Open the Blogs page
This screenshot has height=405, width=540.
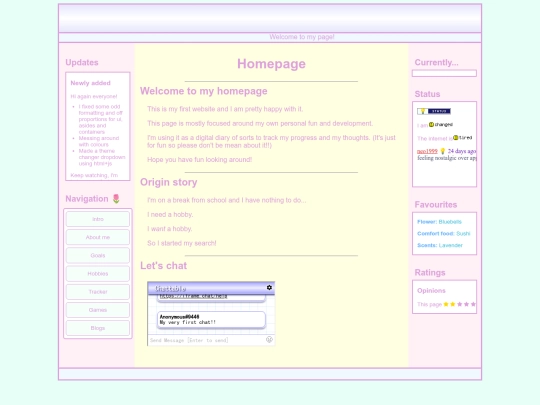pos(98,328)
